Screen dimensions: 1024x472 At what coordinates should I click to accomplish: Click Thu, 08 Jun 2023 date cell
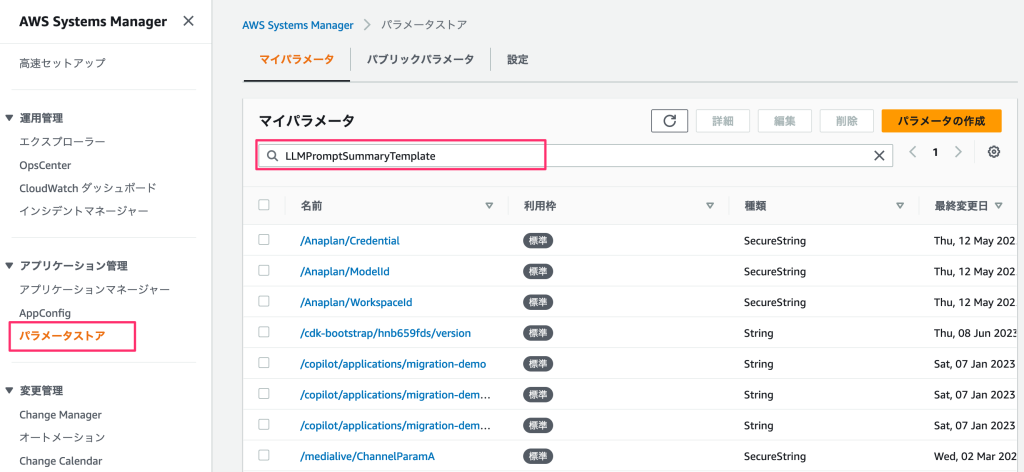(976, 333)
